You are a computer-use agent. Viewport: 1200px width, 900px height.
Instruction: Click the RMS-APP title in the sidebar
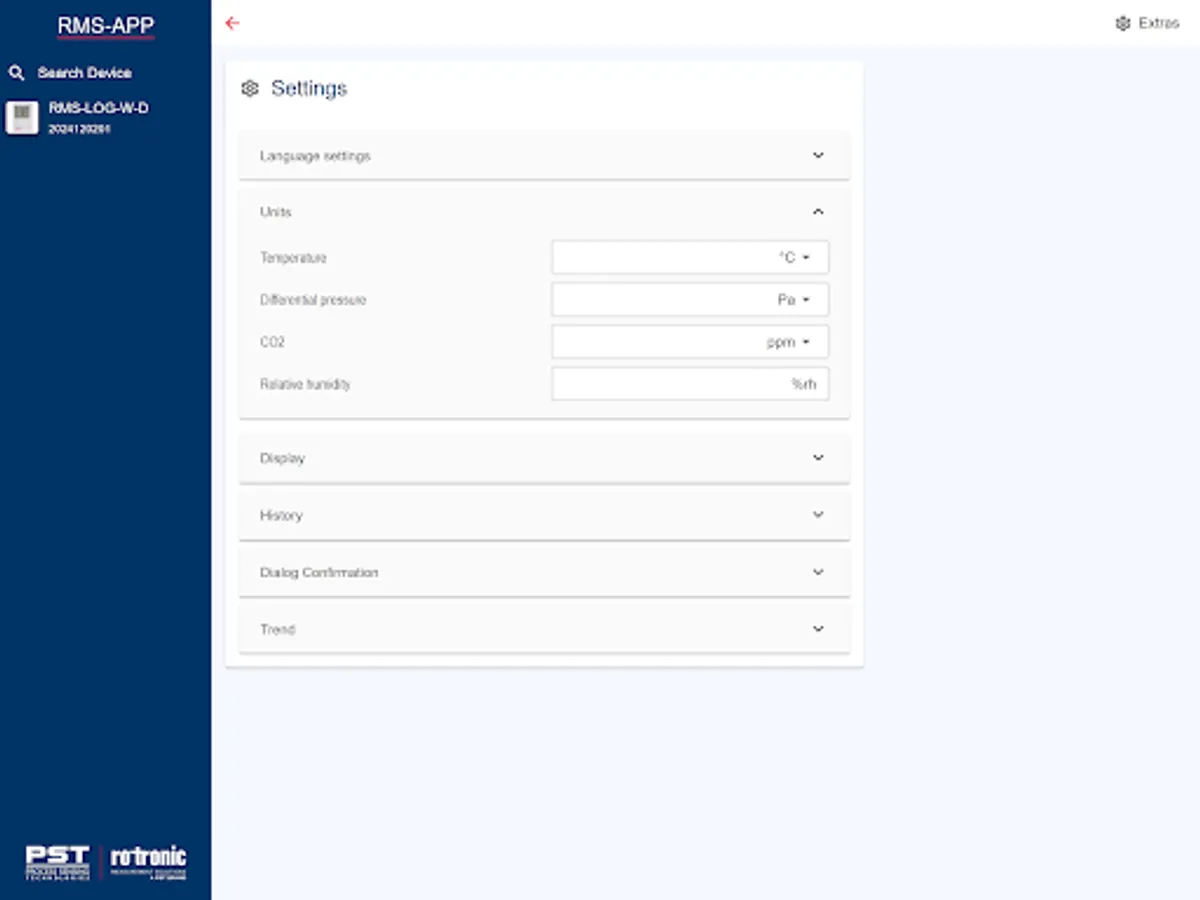click(105, 24)
